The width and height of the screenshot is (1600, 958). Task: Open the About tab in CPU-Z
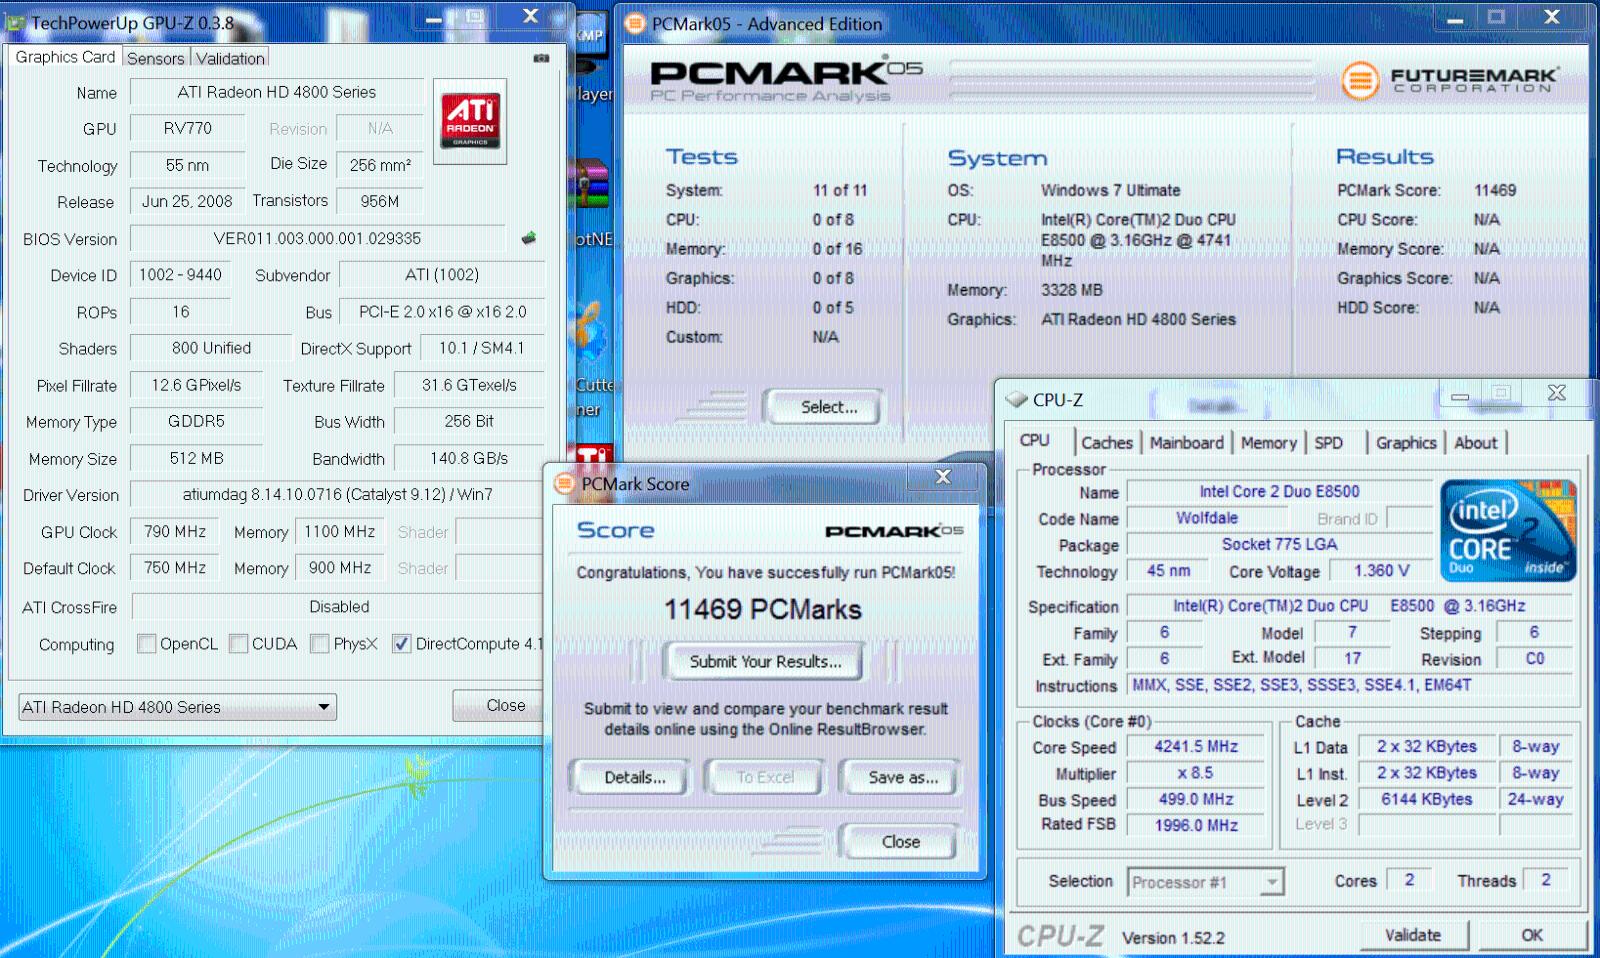coord(1476,443)
